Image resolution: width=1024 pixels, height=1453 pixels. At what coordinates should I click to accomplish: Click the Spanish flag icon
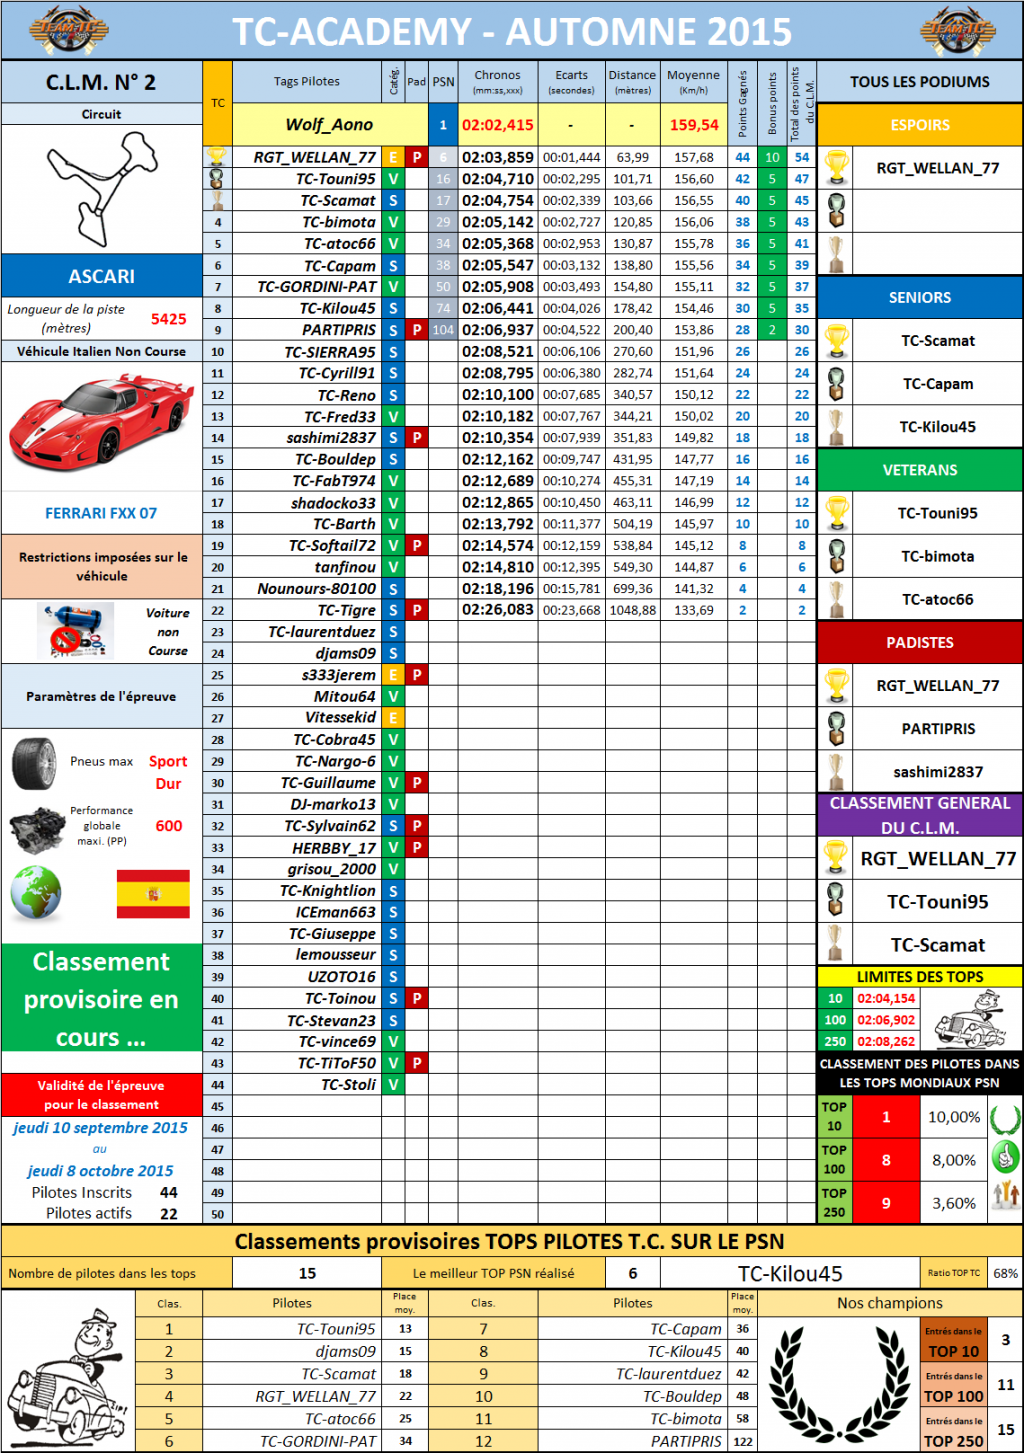pos(153,894)
